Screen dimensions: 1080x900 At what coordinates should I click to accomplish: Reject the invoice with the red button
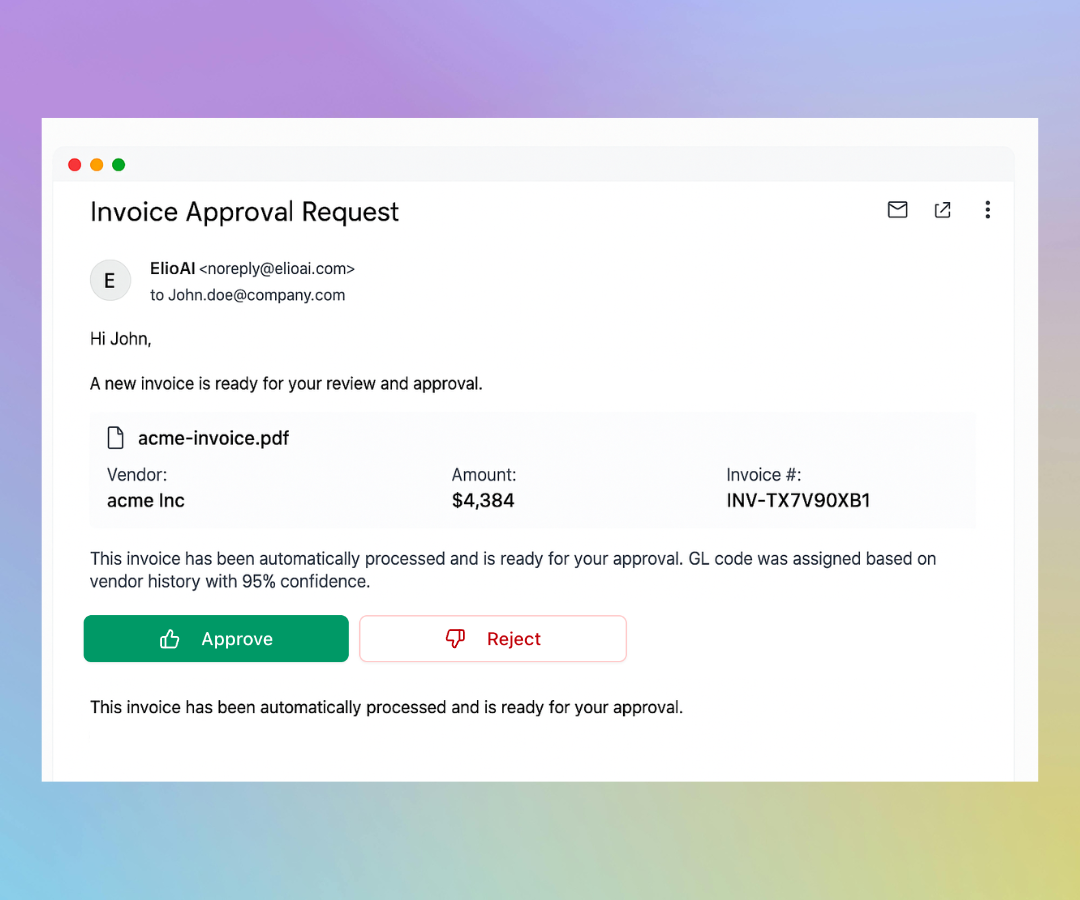492,638
